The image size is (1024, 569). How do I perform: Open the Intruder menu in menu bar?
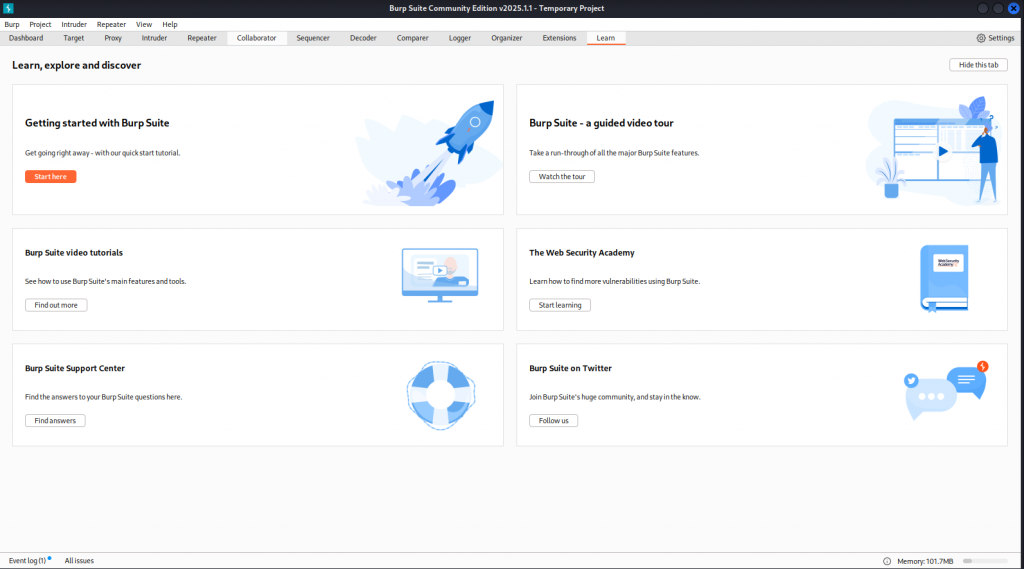[x=74, y=24]
